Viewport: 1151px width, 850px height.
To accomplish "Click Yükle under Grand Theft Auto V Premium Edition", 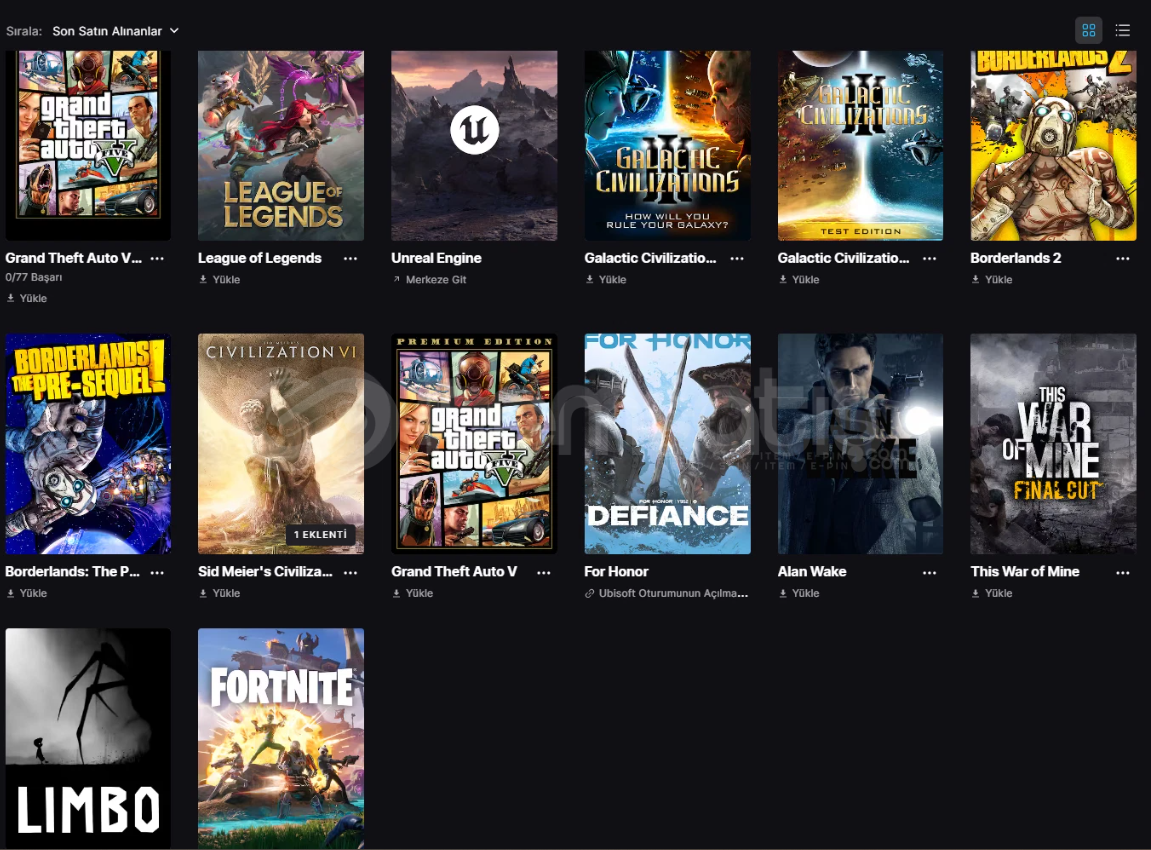I will 413,593.
